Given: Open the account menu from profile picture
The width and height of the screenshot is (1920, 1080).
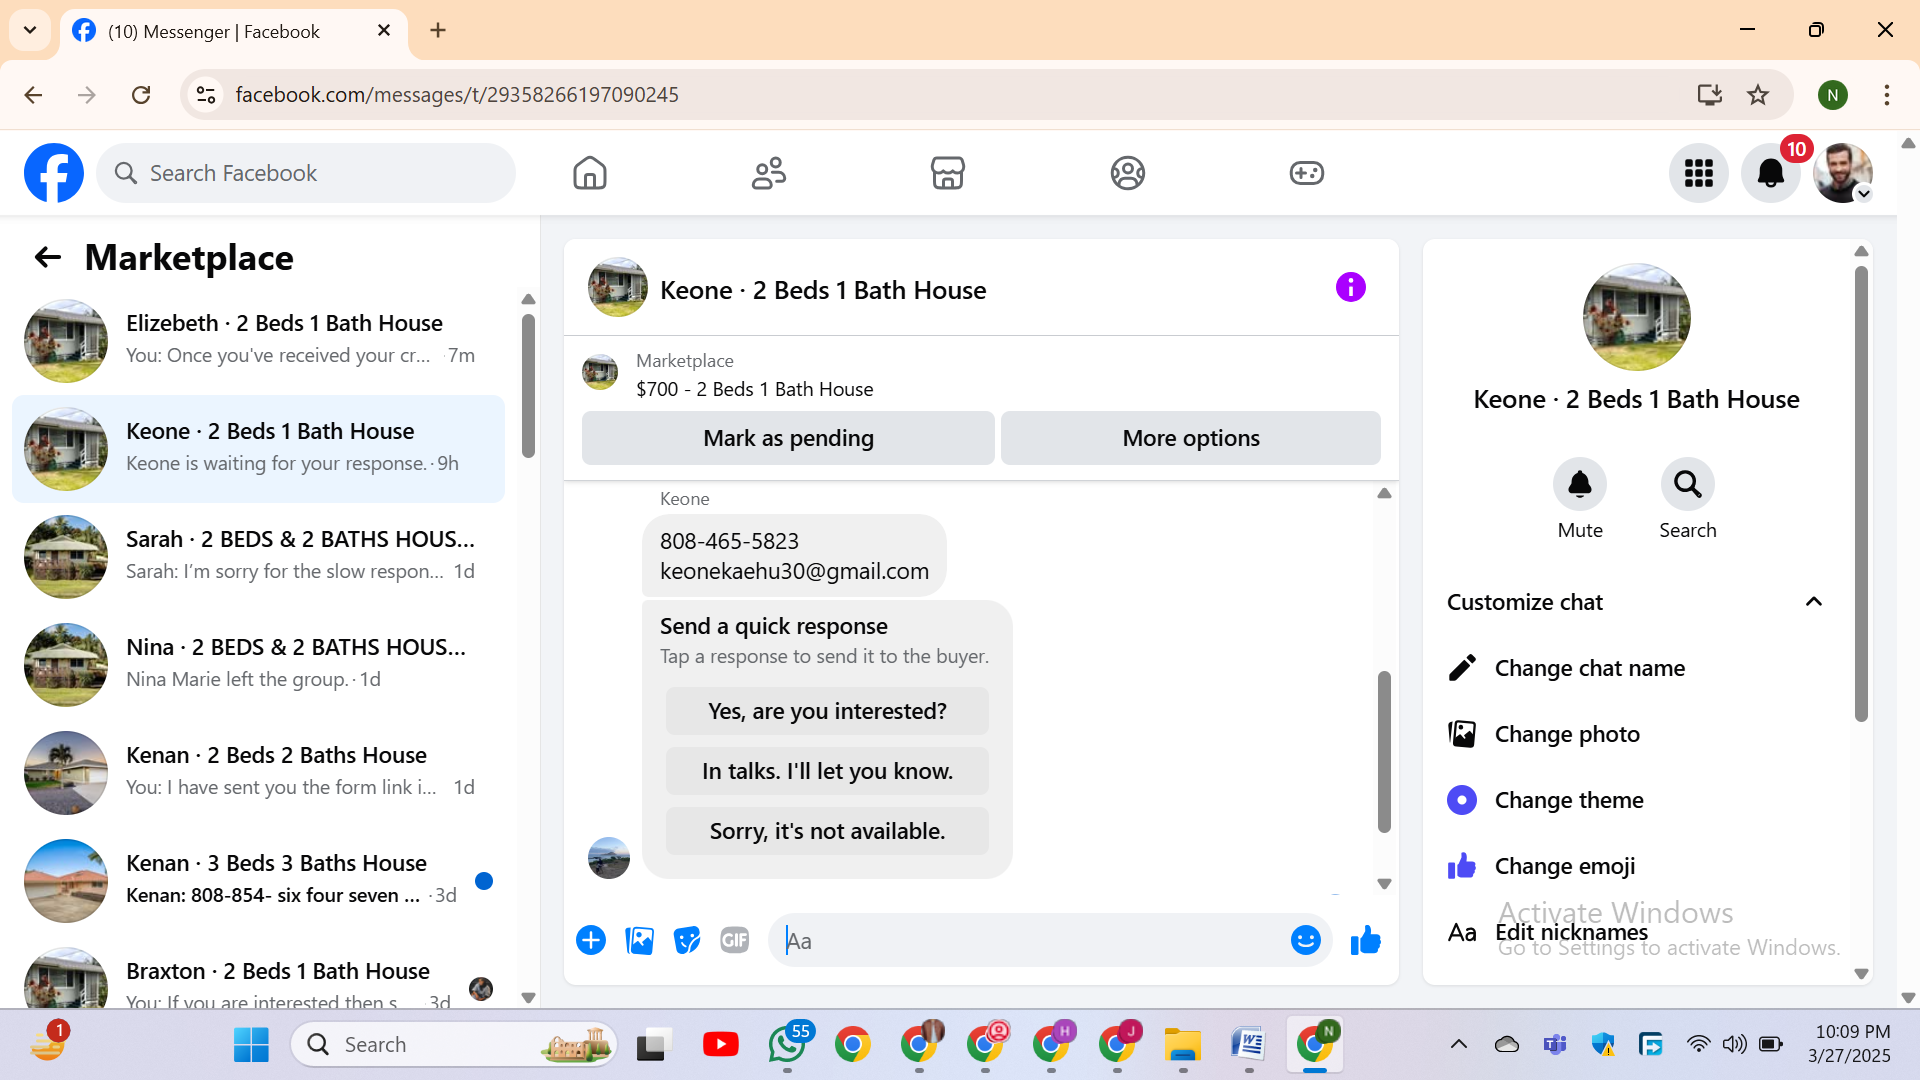Looking at the screenshot, I should point(1842,173).
